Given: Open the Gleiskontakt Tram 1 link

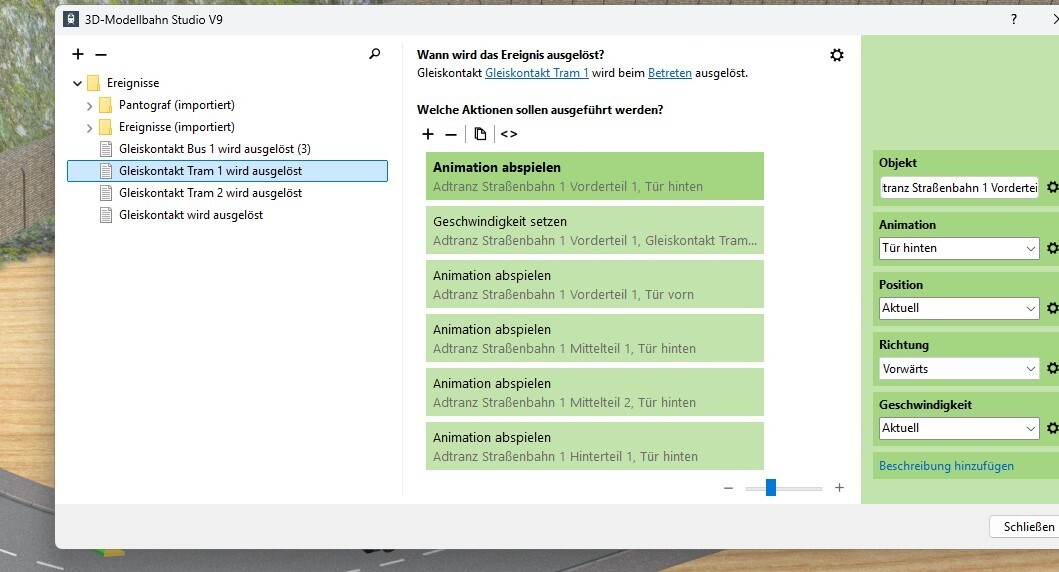Looking at the screenshot, I should (x=537, y=73).
